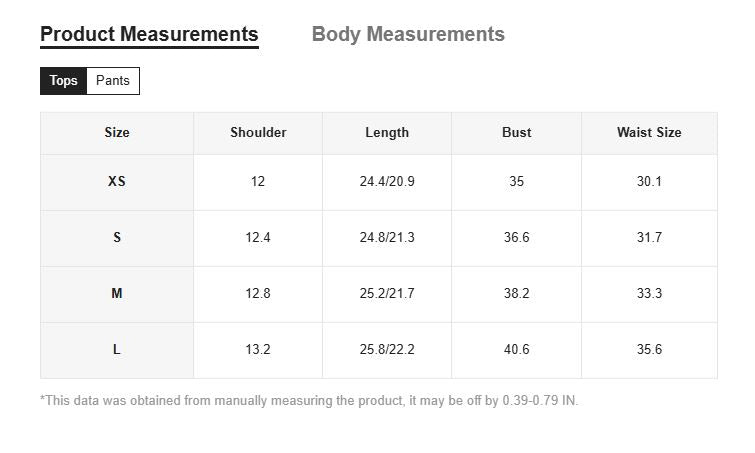Select the L size row label

117,350
